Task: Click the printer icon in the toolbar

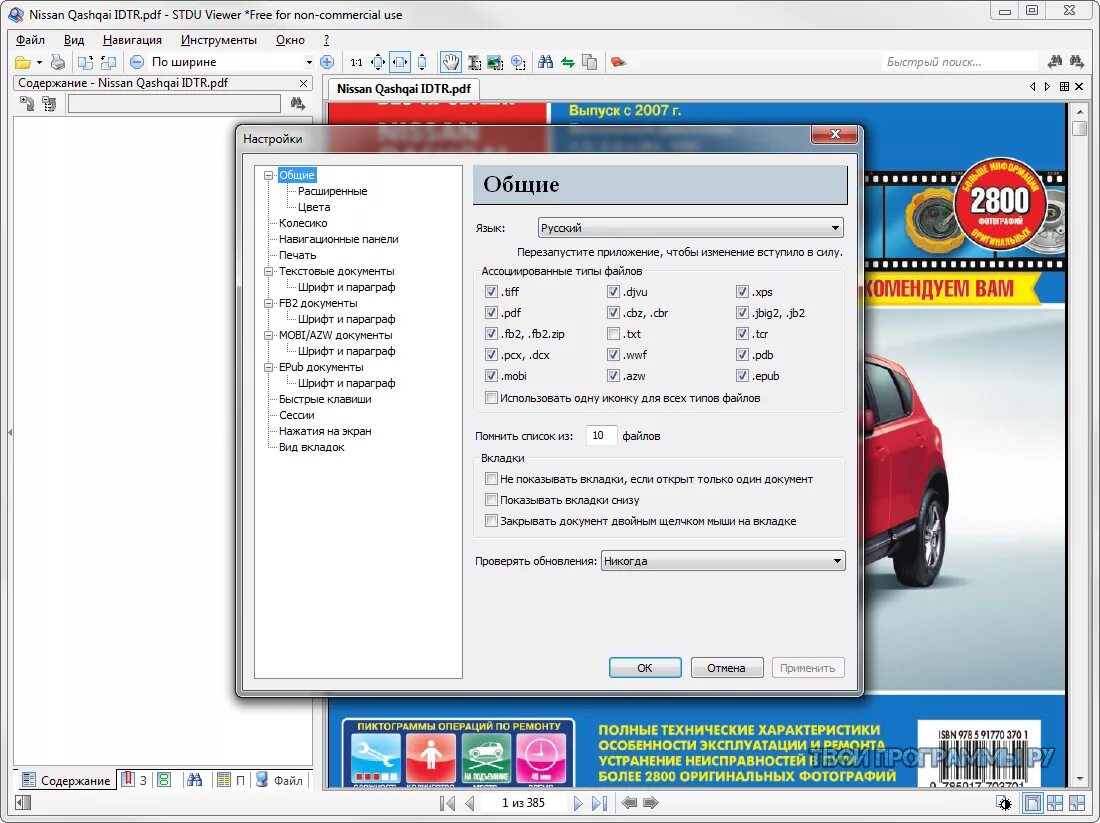Action: coord(58,62)
